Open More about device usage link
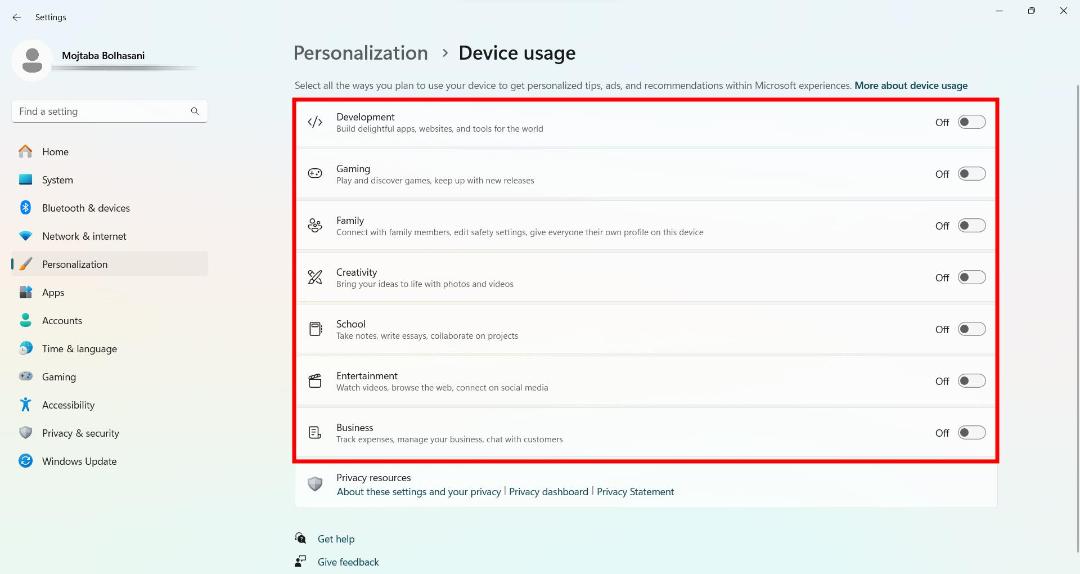Viewport: 1080px width, 574px height. [911, 85]
